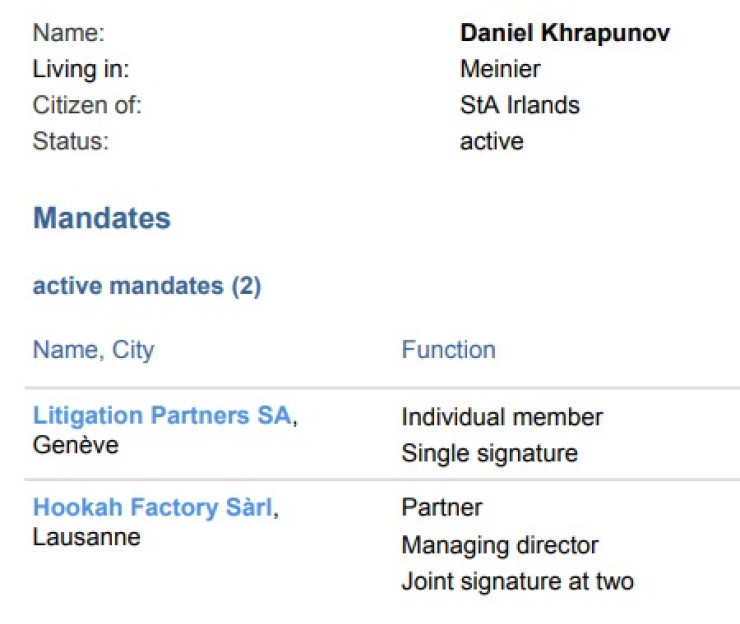The height and width of the screenshot is (624, 740).
Task: Click the Status: label
Action: point(70,141)
